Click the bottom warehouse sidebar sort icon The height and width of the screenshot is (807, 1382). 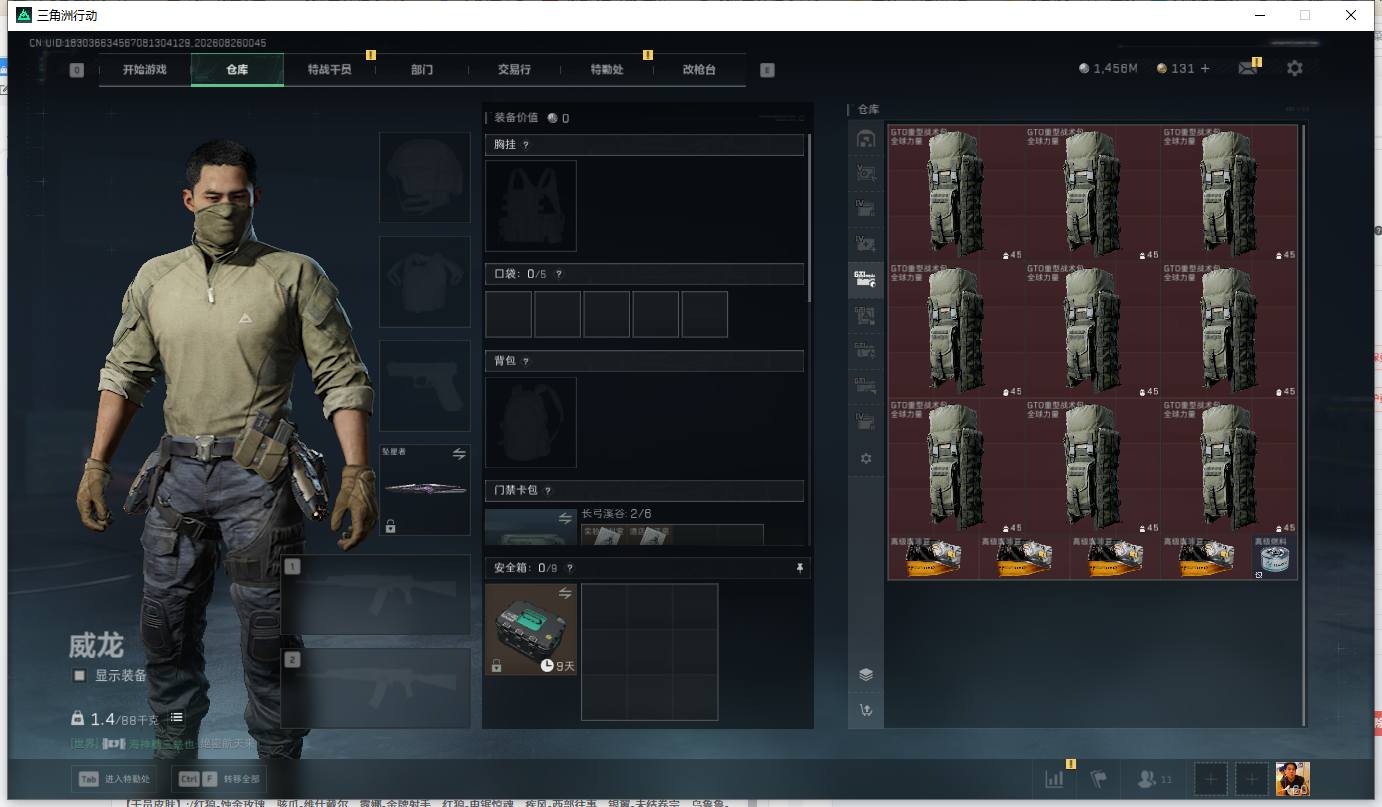[866, 710]
